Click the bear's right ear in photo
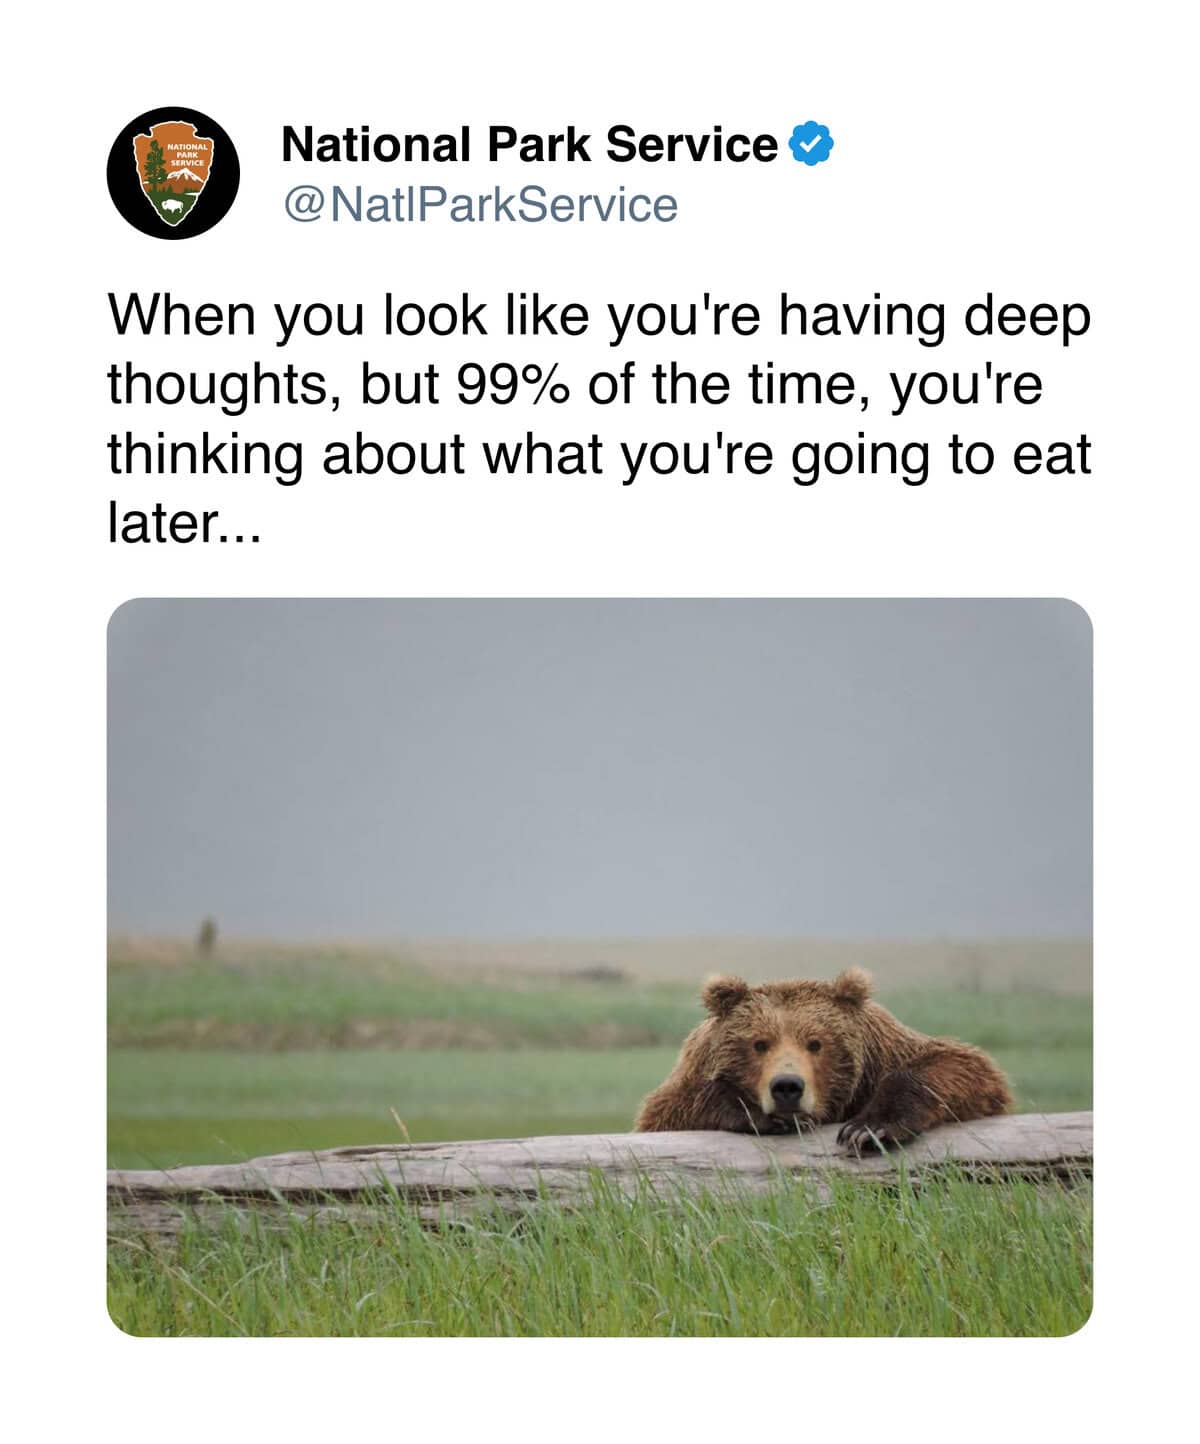The height and width of the screenshot is (1444, 1200). click(x=851, y=986)
